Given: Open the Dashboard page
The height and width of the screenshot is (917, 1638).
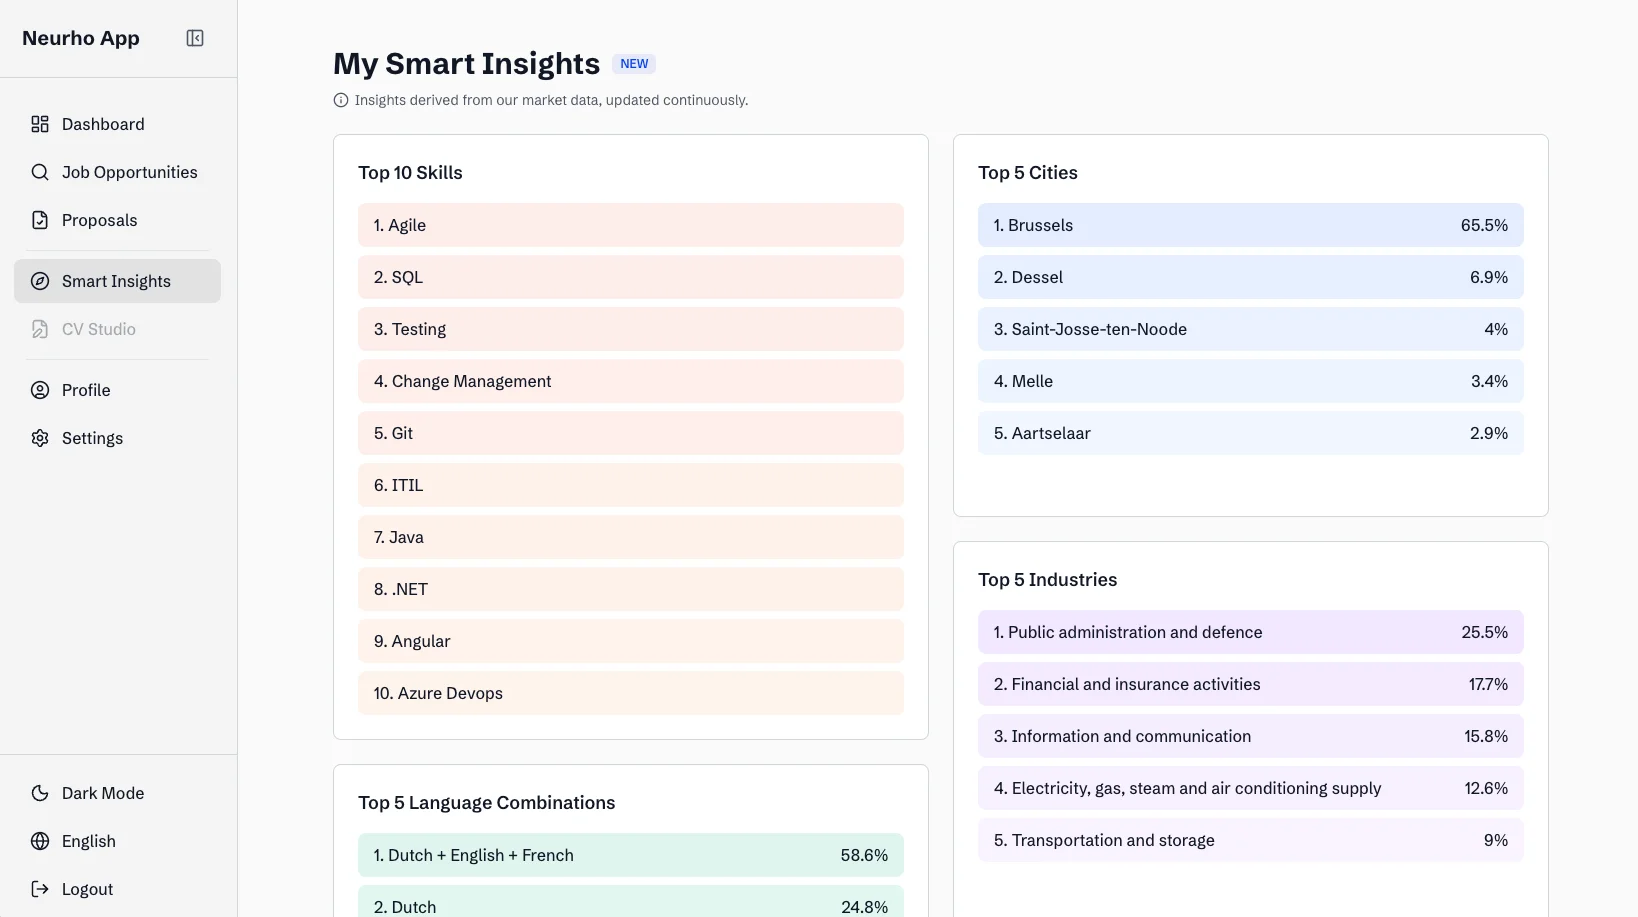Looking at the screenshot, I should 118,124.
